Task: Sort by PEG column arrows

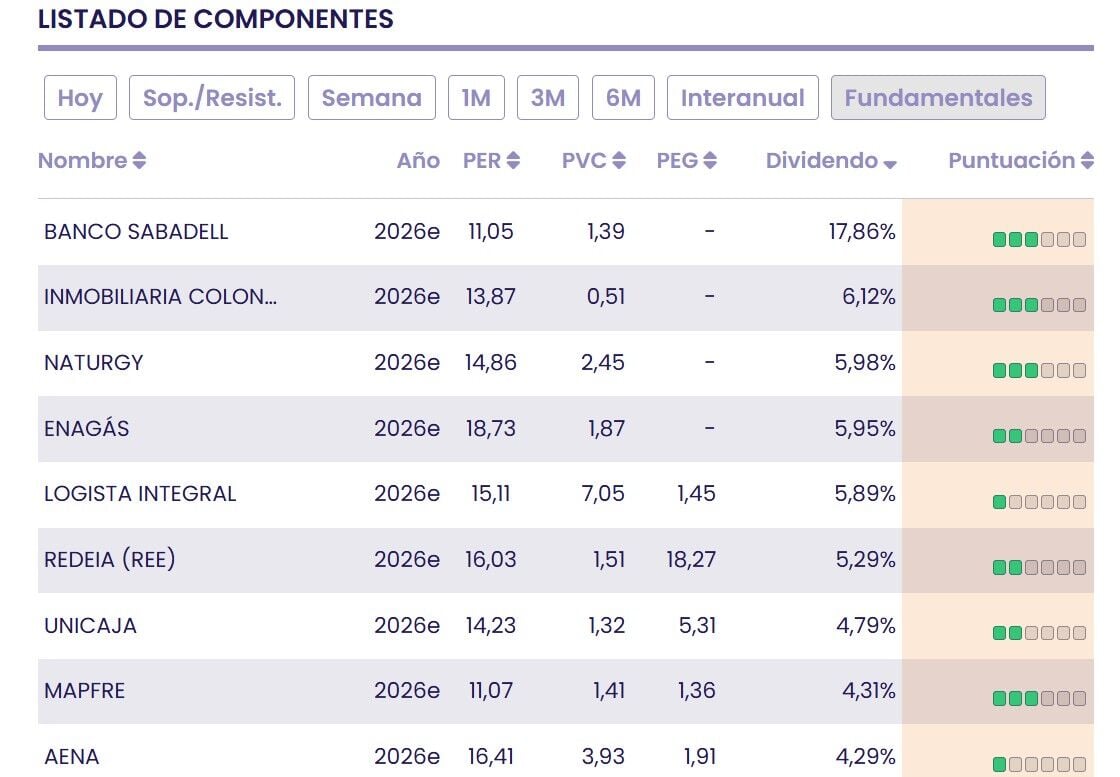Action: coord(709,161)
